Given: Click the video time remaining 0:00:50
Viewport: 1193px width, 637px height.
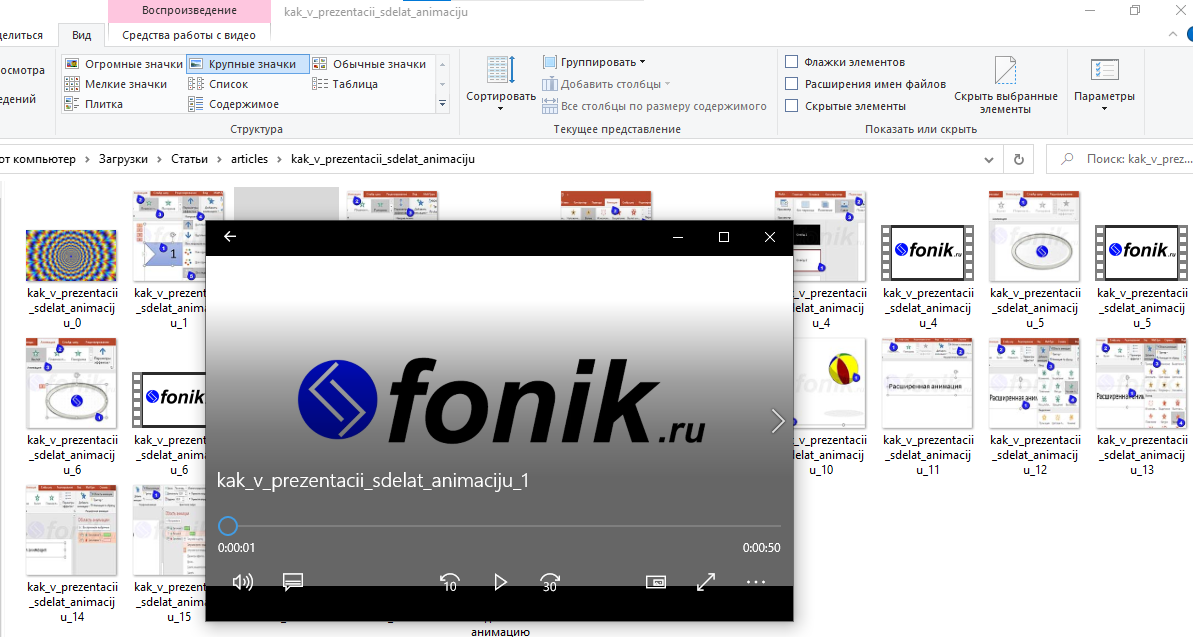Looking at the screenshot, I should pos(762,548).
